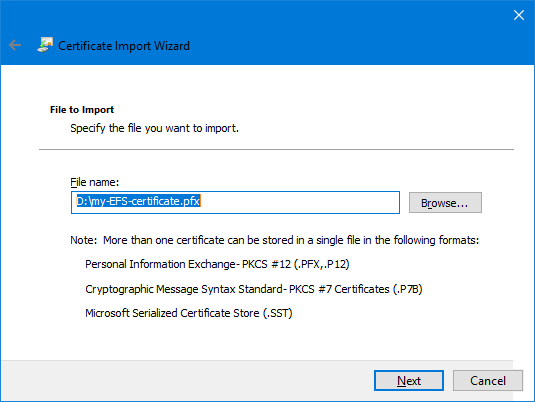
Task: Click the Microsoft Serialized Certificate Store line
Action: (x=189, y=313)
